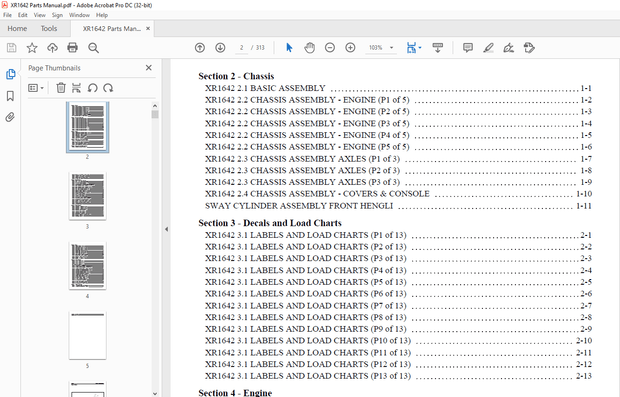Screen dimensions: 620x397
Task: Open fit page options arrow
Action: tap(420, 48)
